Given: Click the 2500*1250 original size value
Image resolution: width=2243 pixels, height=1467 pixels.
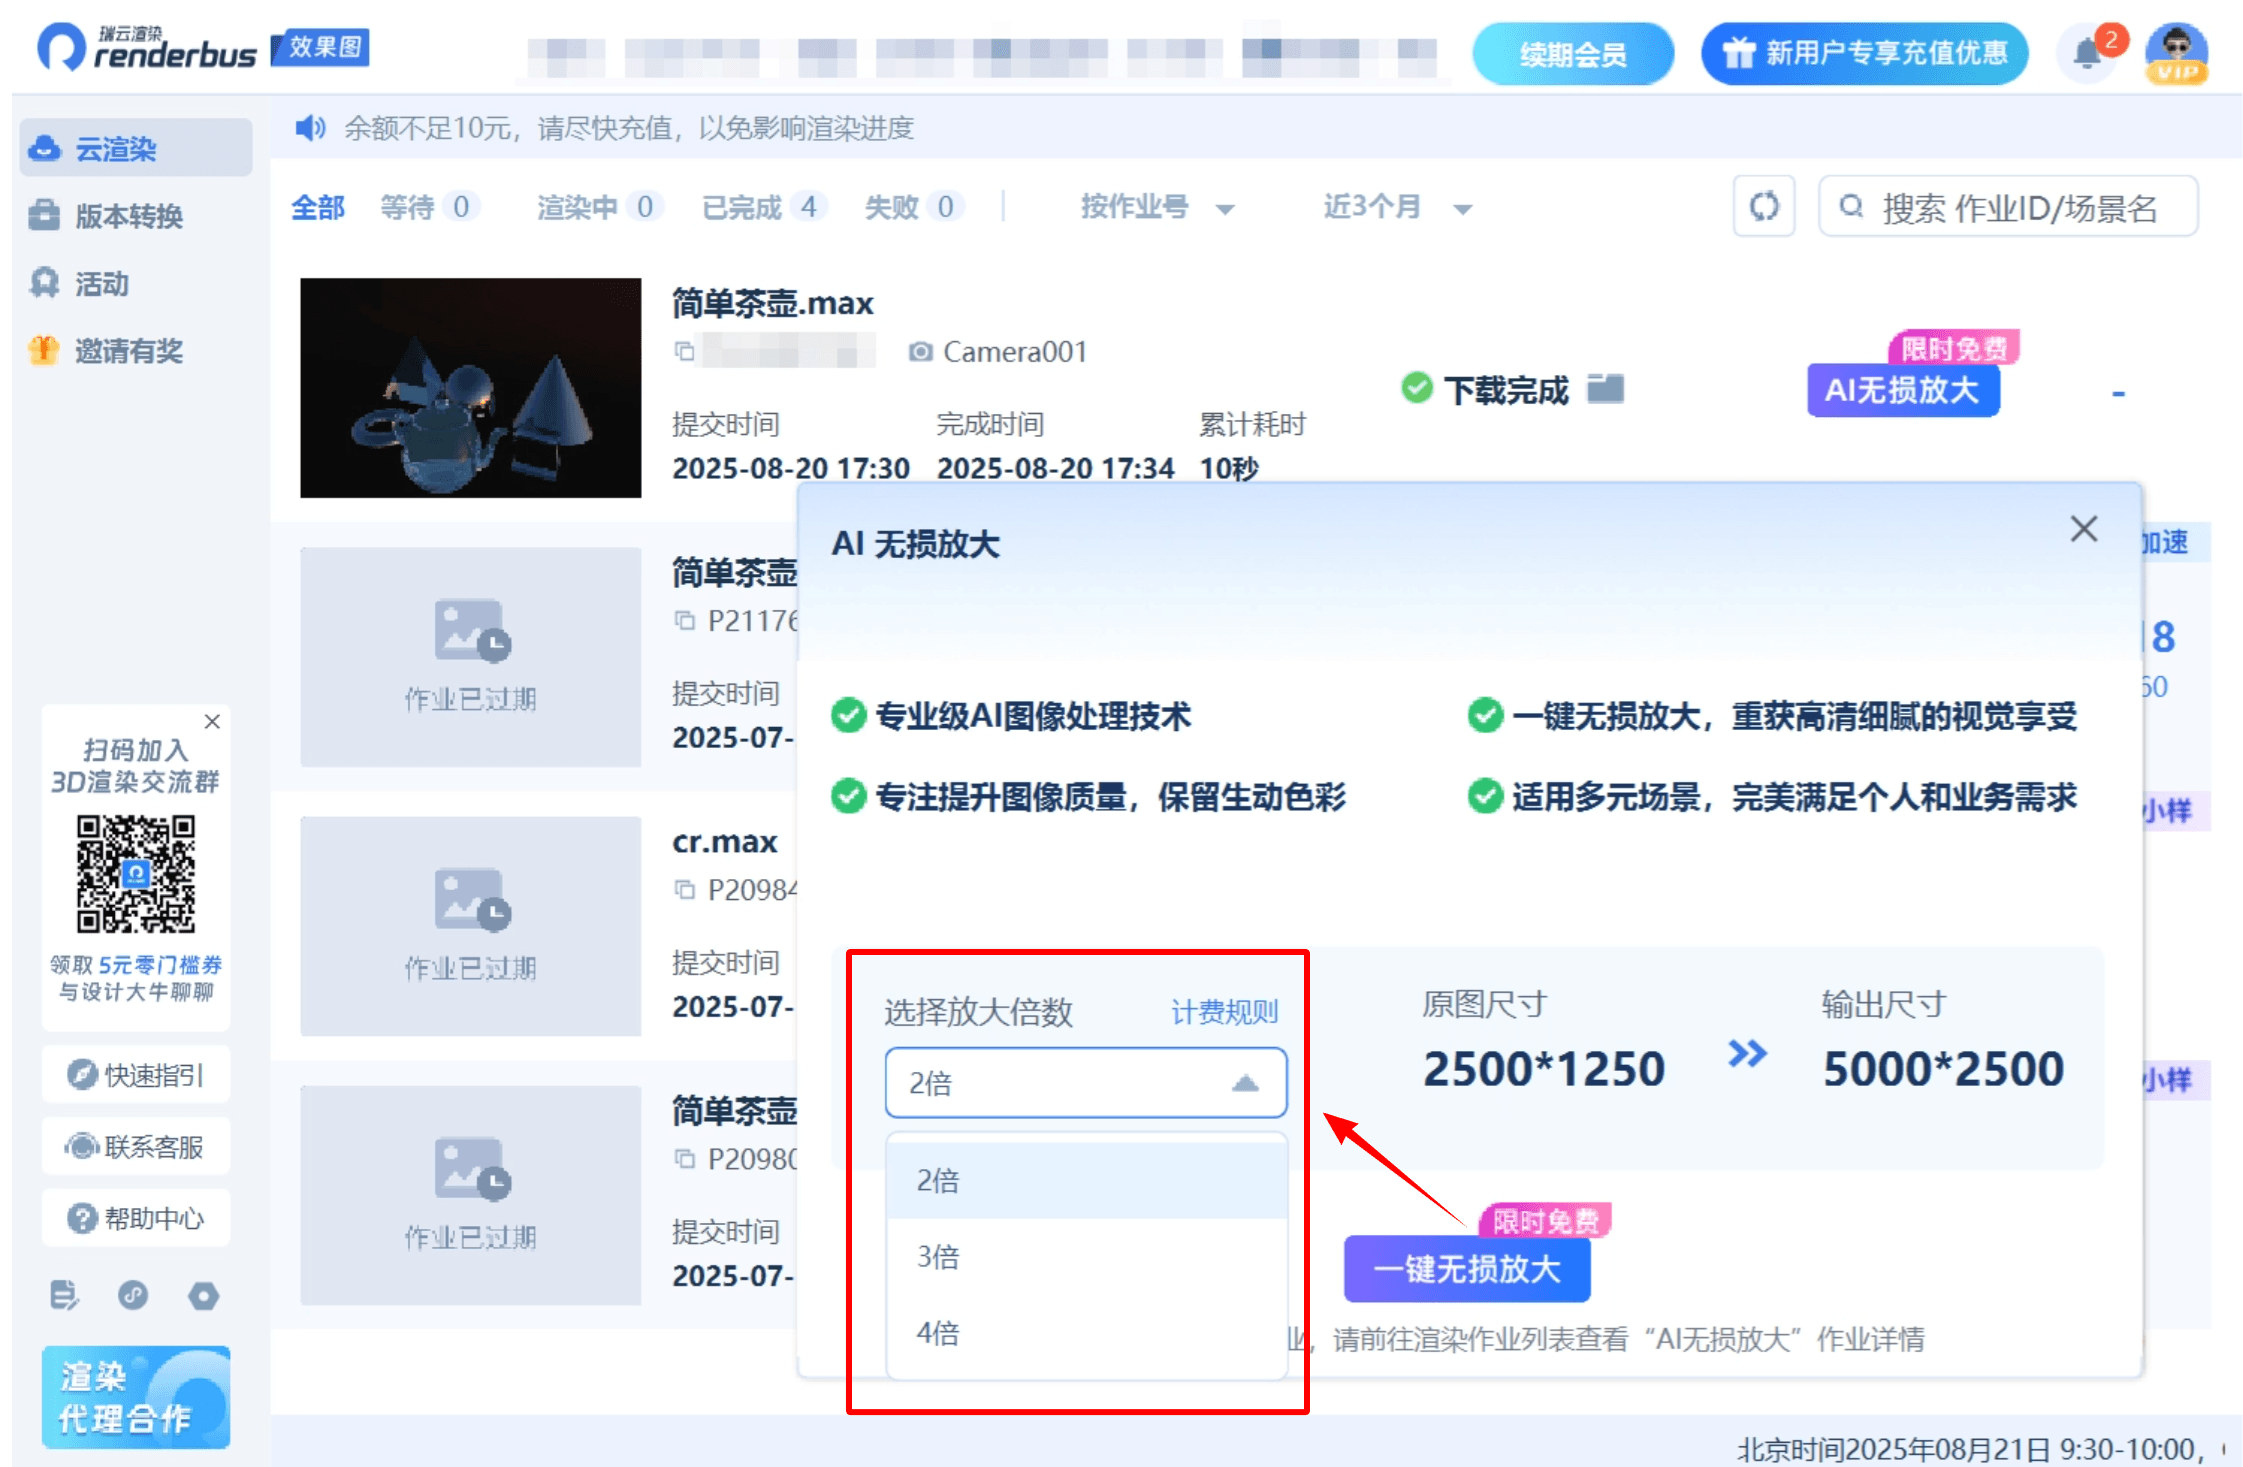Looking at the screenshot, I should tap(1543, 1069).
